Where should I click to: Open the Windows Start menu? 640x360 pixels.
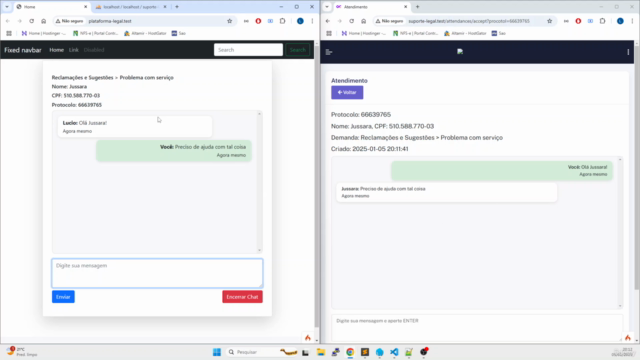(x=217, y=352)
